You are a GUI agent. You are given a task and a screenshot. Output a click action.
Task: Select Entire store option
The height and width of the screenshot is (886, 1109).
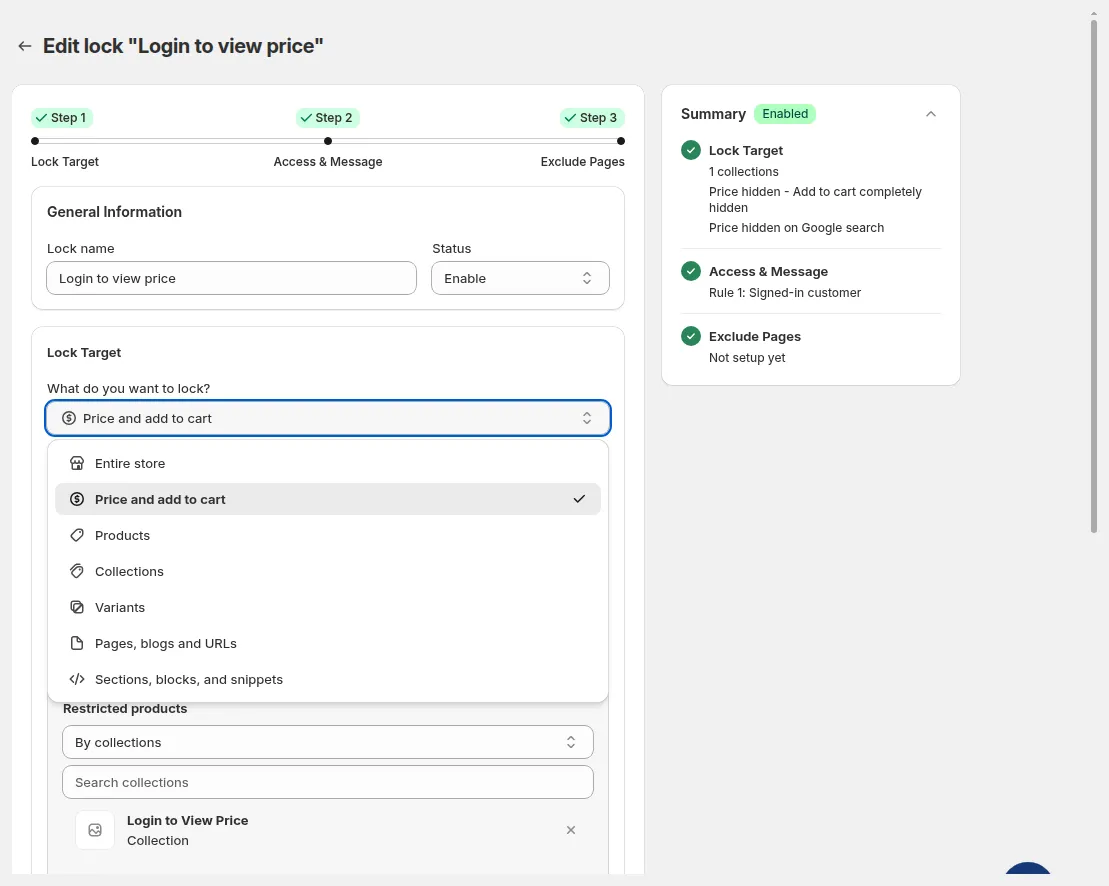click(328, 463)
